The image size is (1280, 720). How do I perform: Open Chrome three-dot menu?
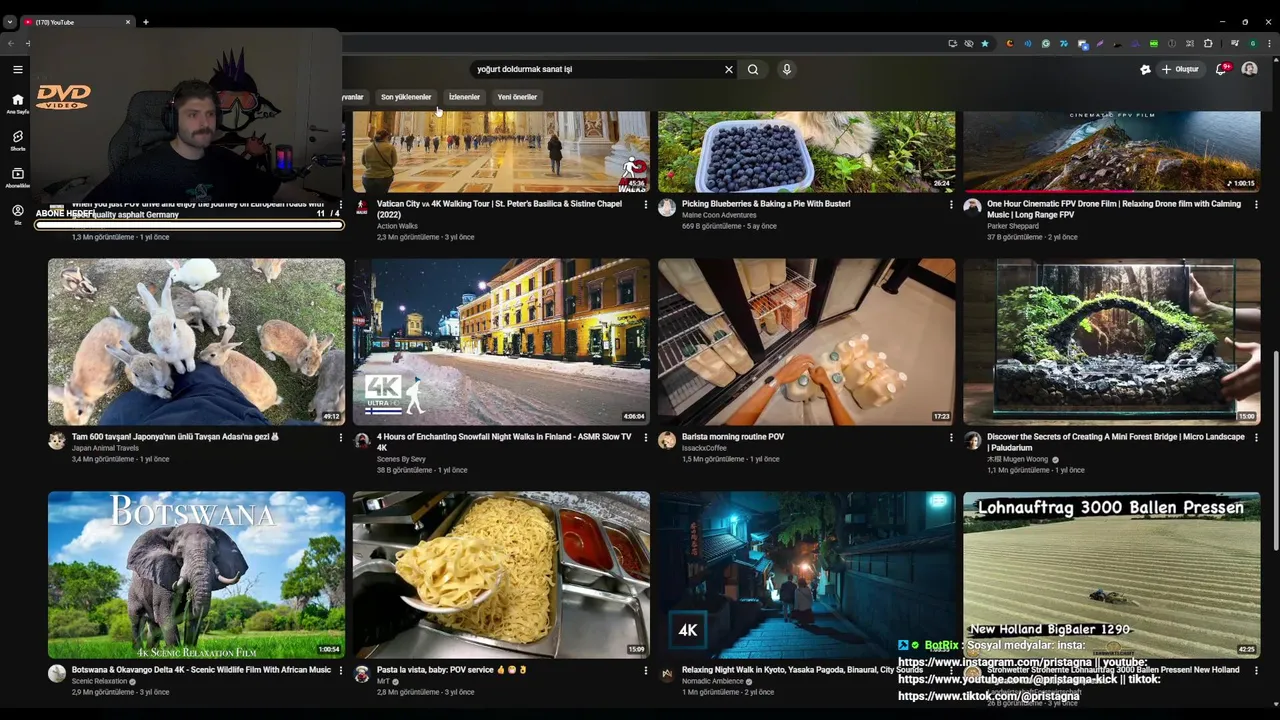click(x=1268, y=43)
